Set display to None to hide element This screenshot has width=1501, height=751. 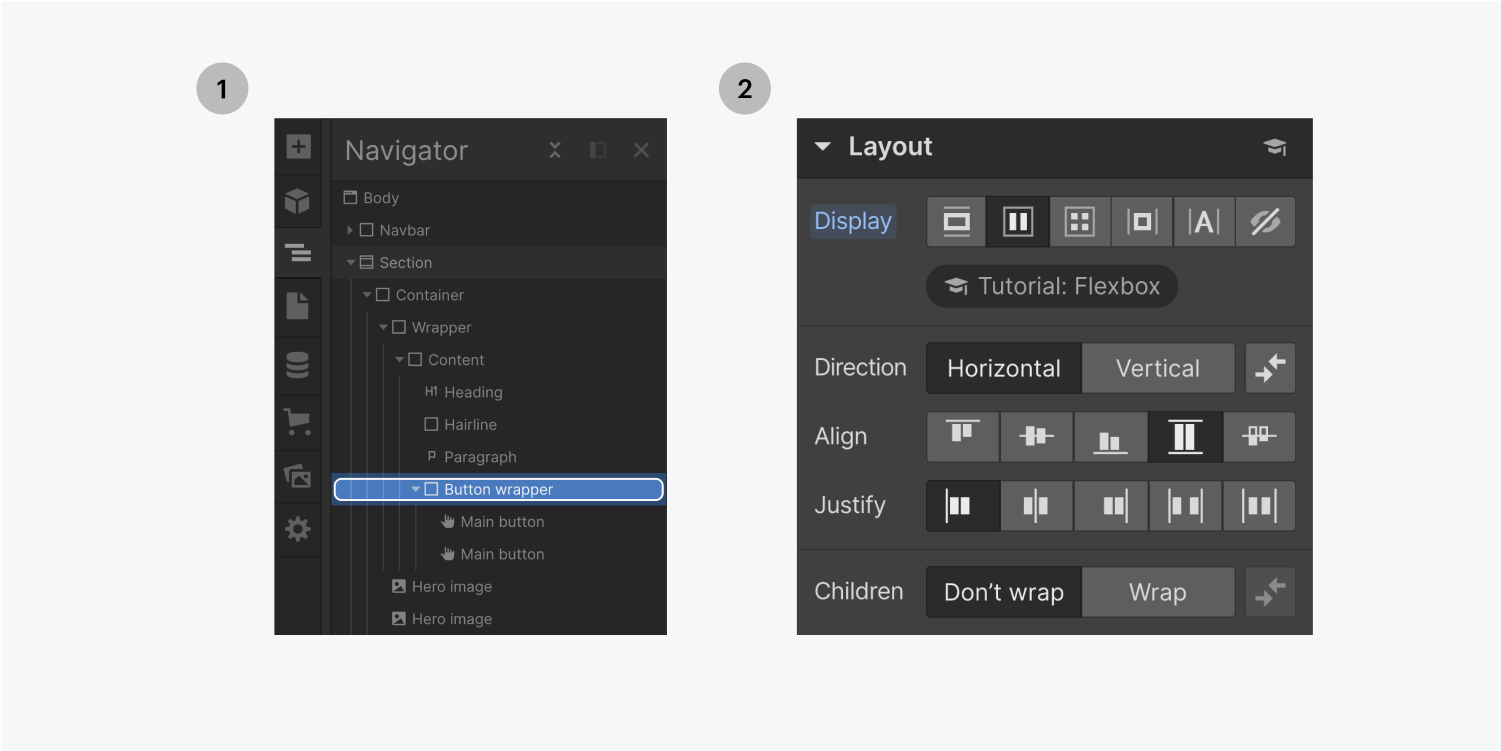pos(1265,221)
